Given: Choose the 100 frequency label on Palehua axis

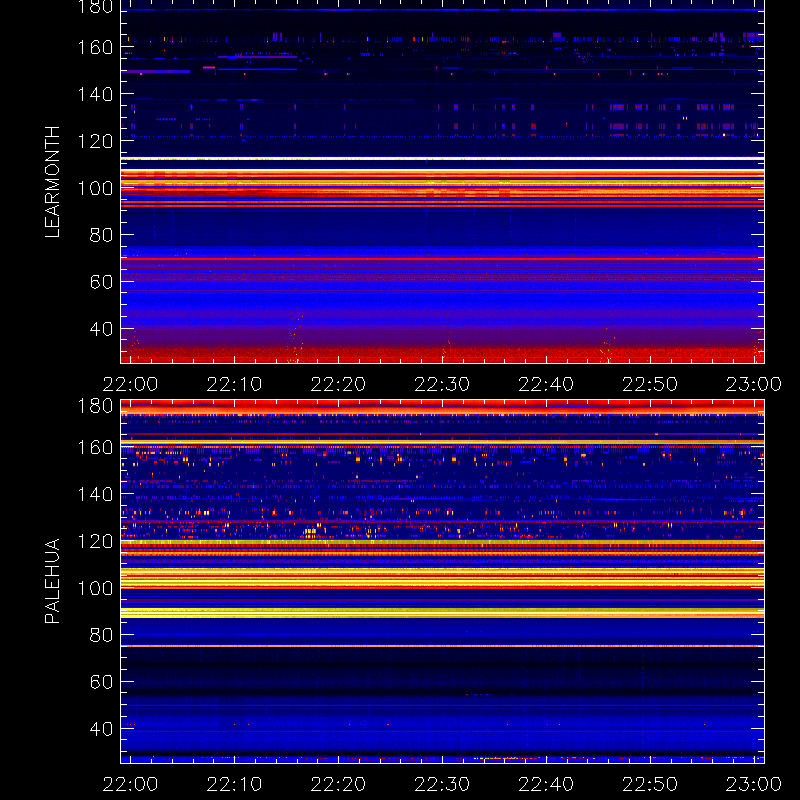Looking at the screenshot, I should 95,588.
